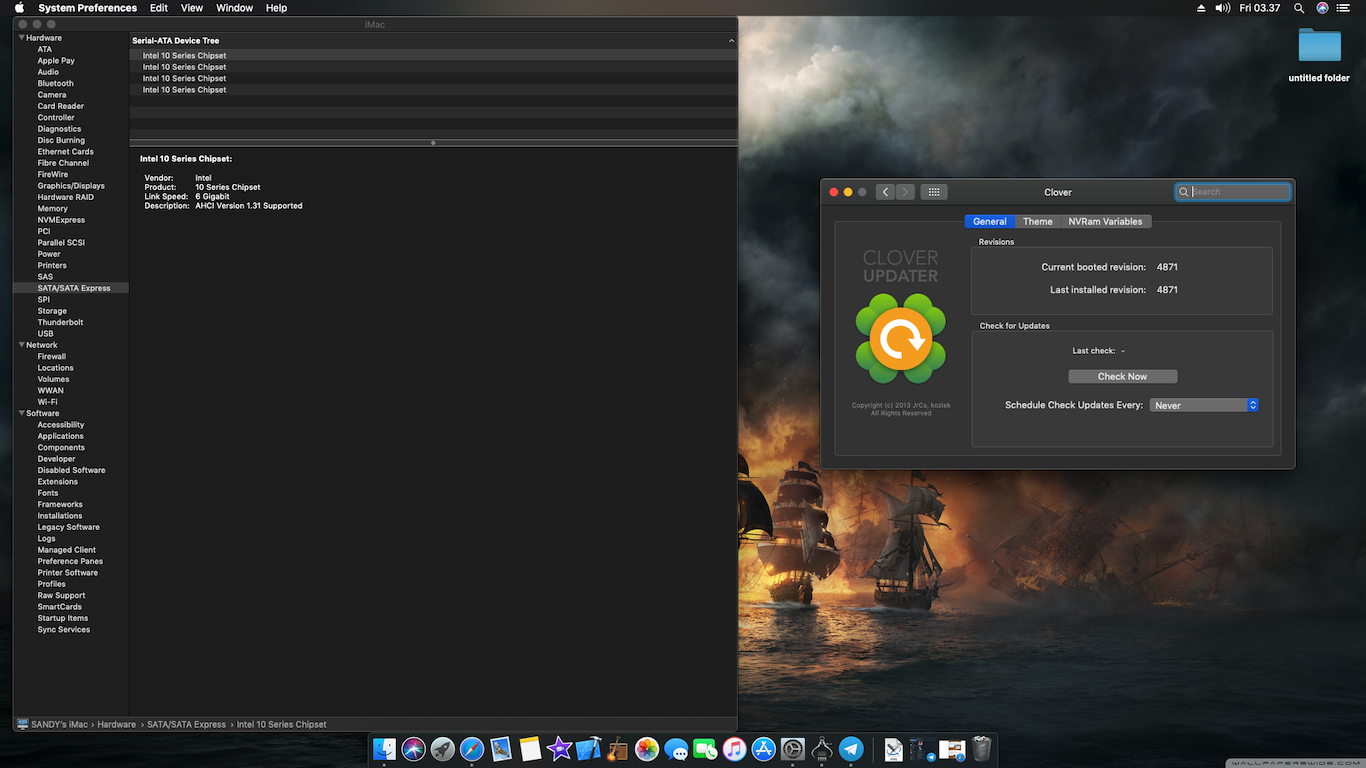The image size is (1366, 768).
Task: Collapse the Software section in sidebar
Action: [22, 413]
